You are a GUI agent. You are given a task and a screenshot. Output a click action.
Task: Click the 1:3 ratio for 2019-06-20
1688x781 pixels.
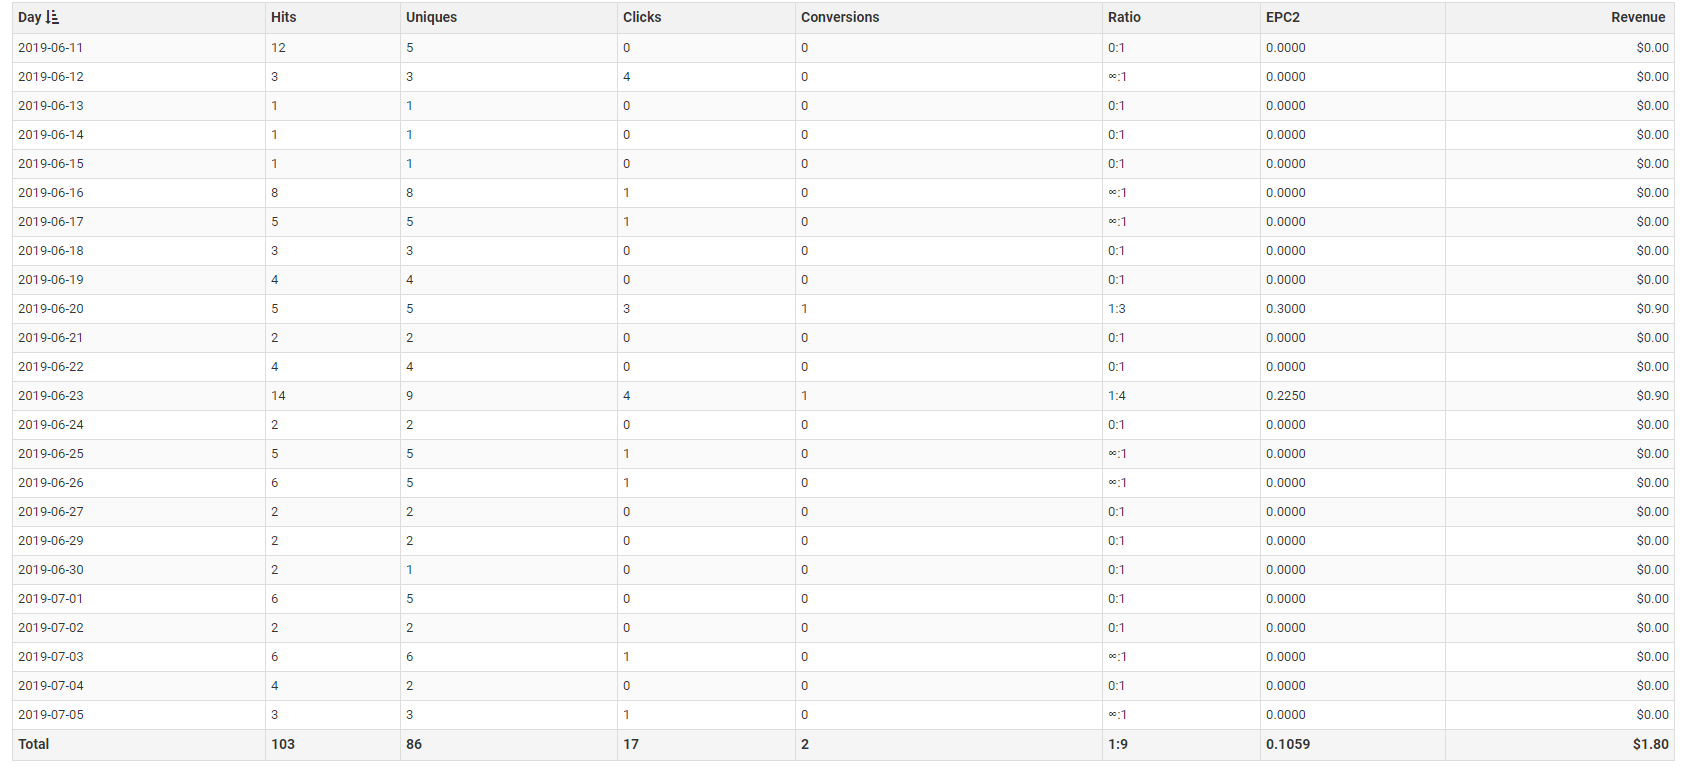click(x=1116, y=308)
